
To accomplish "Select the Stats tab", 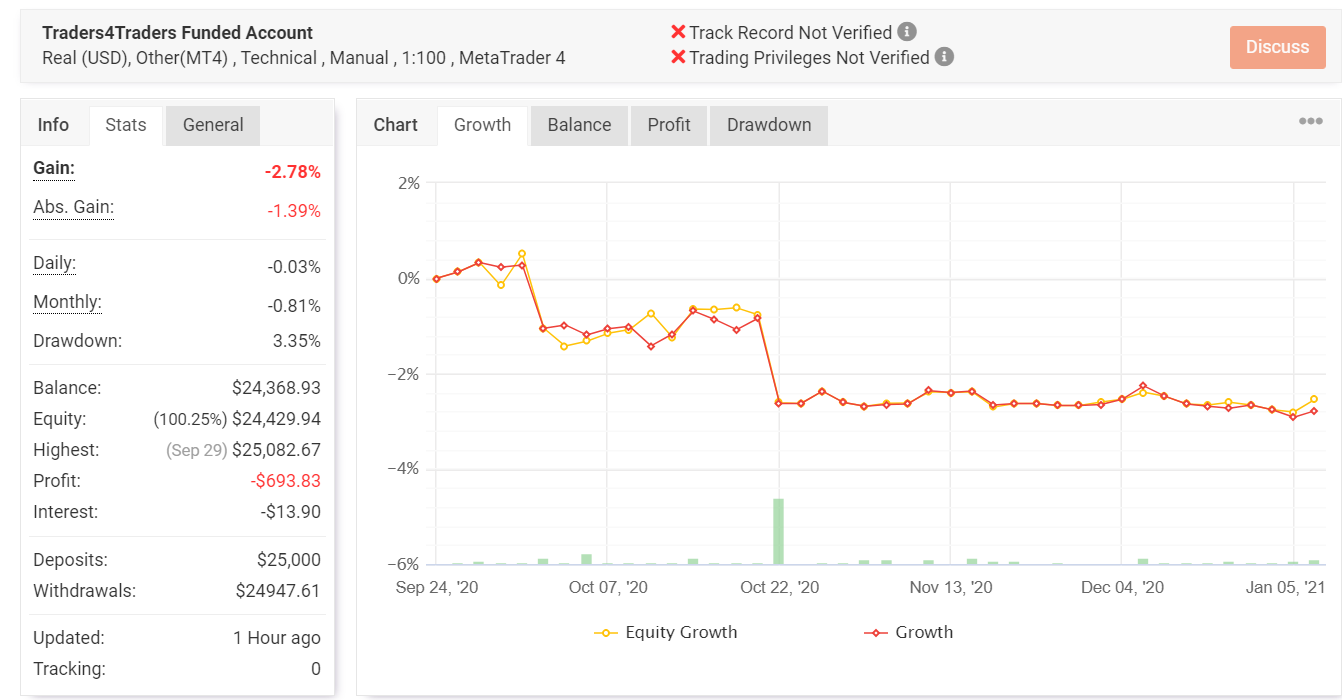I will tap(126, 125).
